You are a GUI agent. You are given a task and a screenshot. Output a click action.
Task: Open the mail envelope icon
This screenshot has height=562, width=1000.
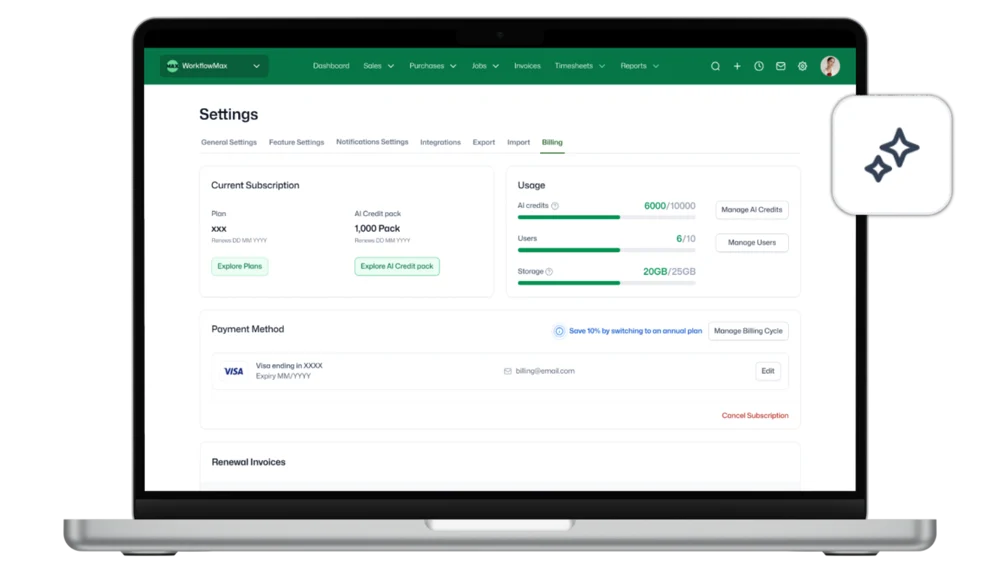pyautogui.click(x=780, y=66)
